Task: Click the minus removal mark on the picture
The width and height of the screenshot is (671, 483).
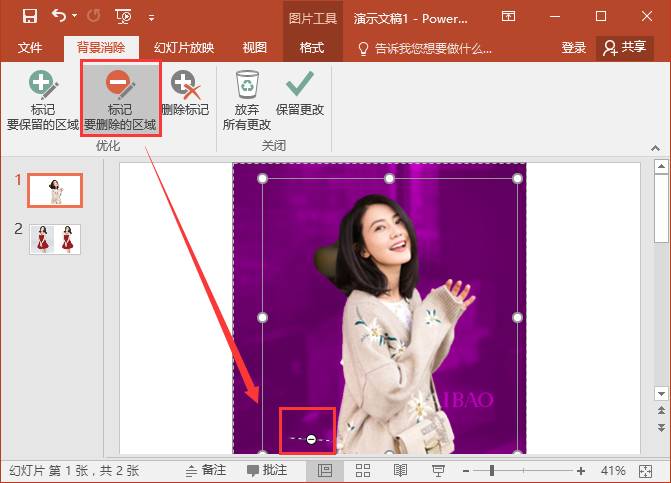Action: point(312,439)
